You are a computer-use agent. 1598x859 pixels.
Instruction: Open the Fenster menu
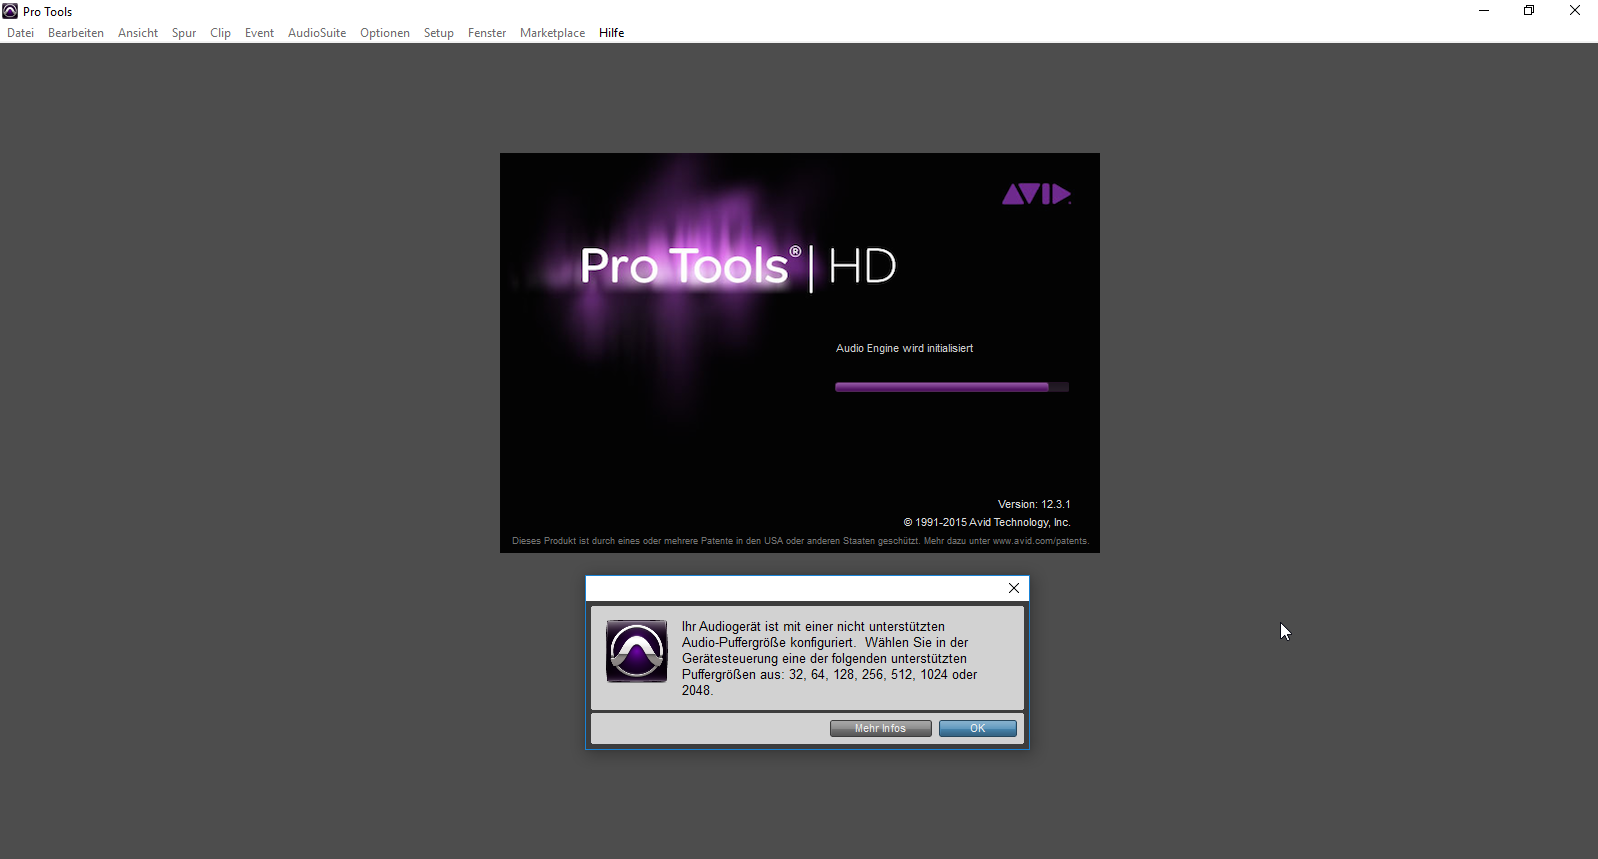487,33
